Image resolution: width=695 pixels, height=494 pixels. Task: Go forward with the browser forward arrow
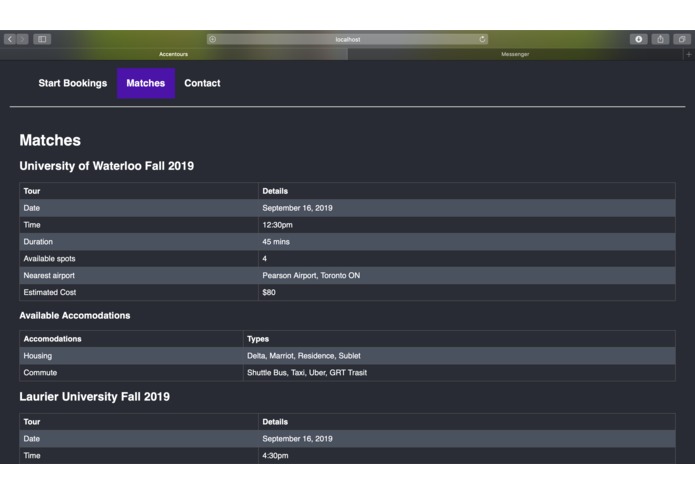point(23,39)
